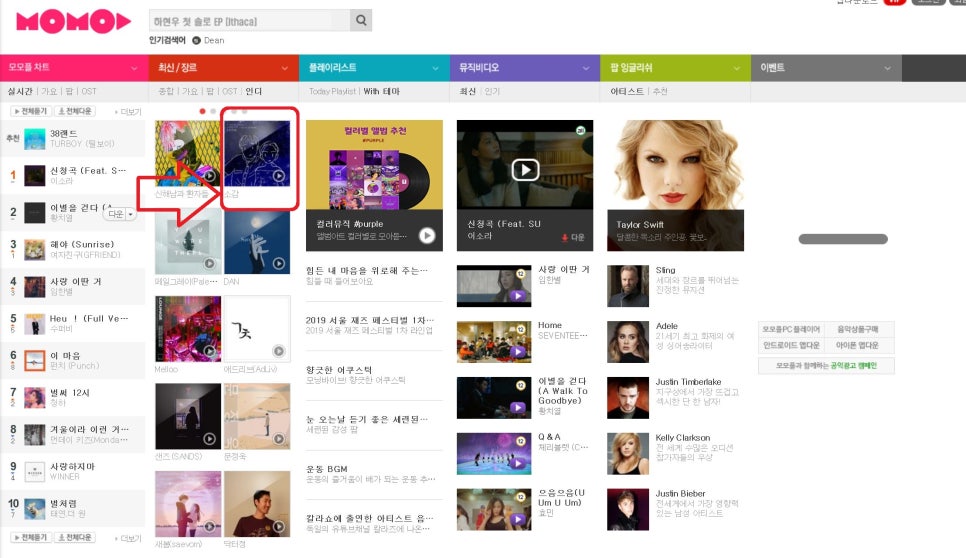Play the 새봄(saevom) album via play icon
The height and width of the screenshot is (558, 966).
click(210, 527)
